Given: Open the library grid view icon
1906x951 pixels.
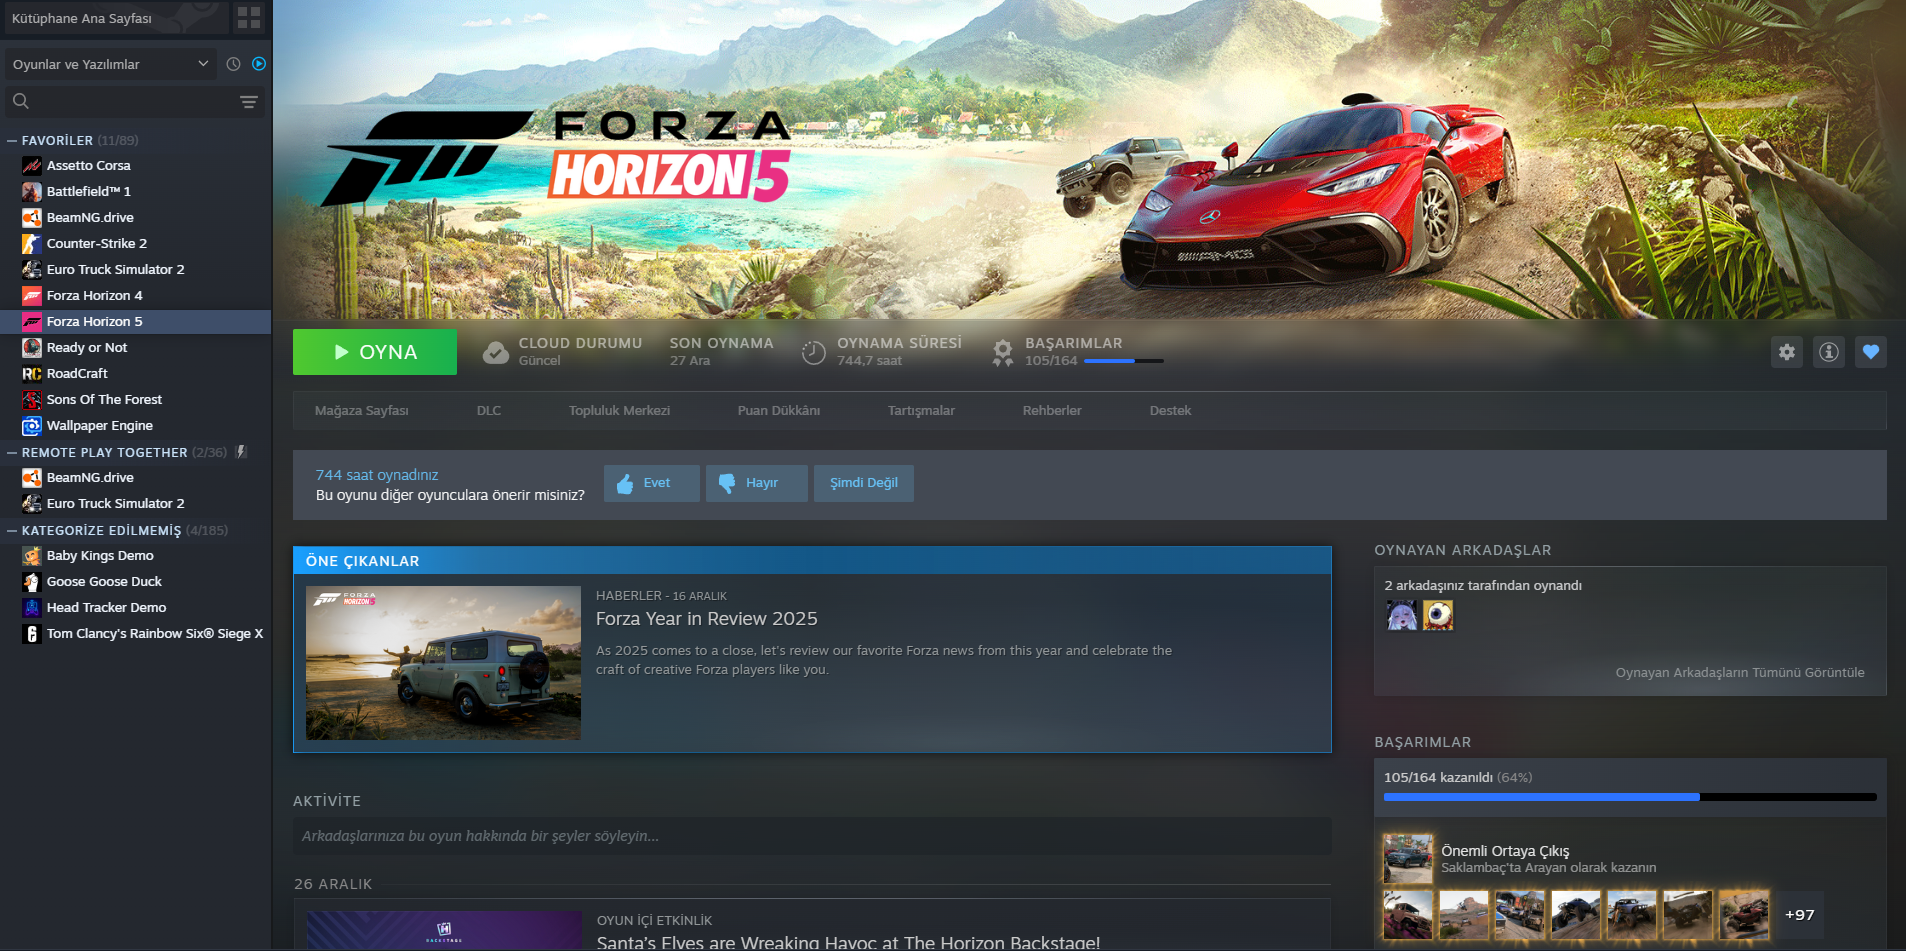Looking at the screenshot, I should 249,18.
